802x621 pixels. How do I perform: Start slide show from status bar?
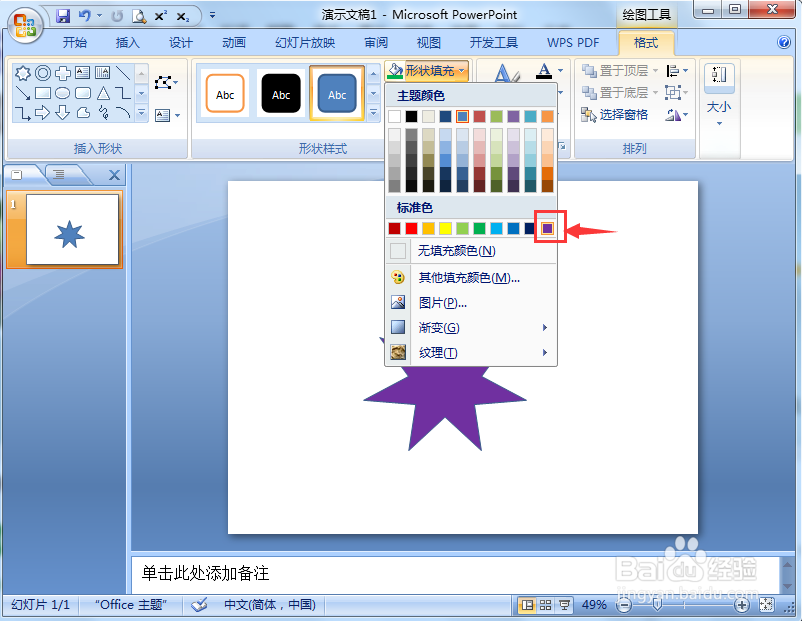pyautogui.click(x=564, y=605)
